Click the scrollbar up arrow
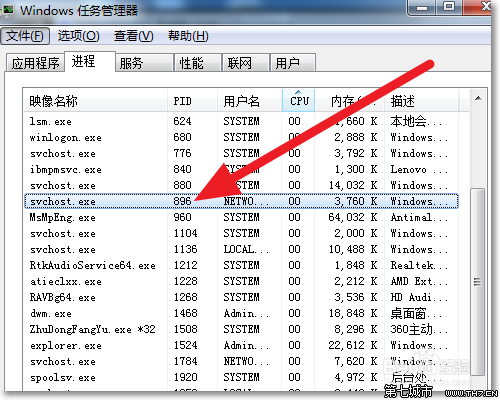 click(x=478, y=98)
